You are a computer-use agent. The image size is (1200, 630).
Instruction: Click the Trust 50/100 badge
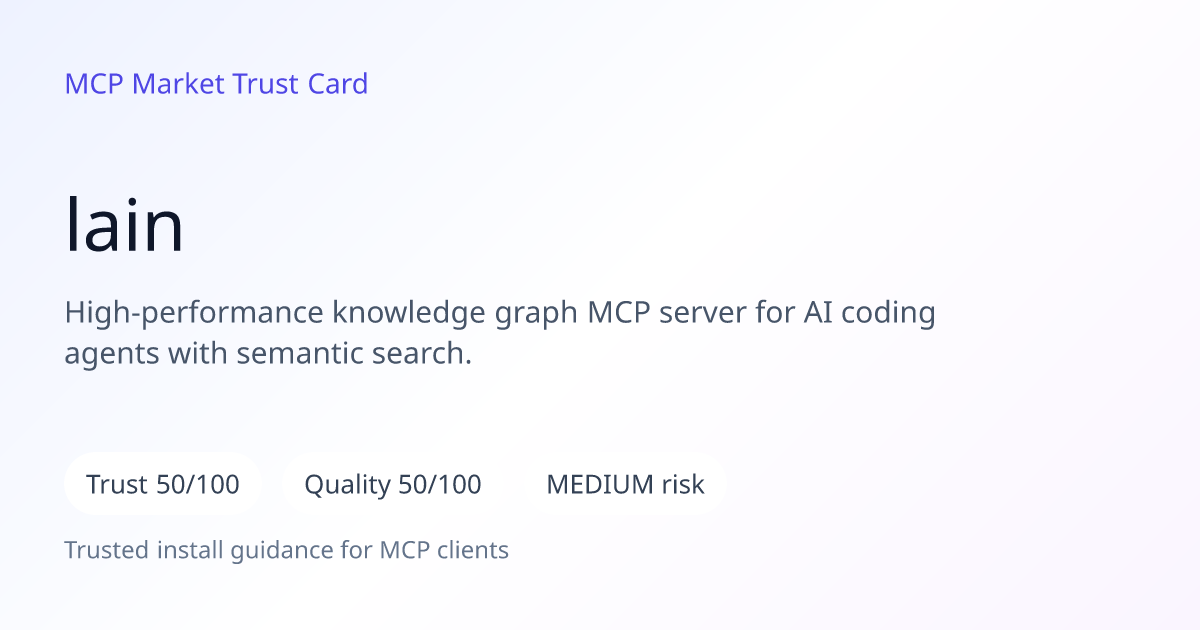tap(163, 484)
